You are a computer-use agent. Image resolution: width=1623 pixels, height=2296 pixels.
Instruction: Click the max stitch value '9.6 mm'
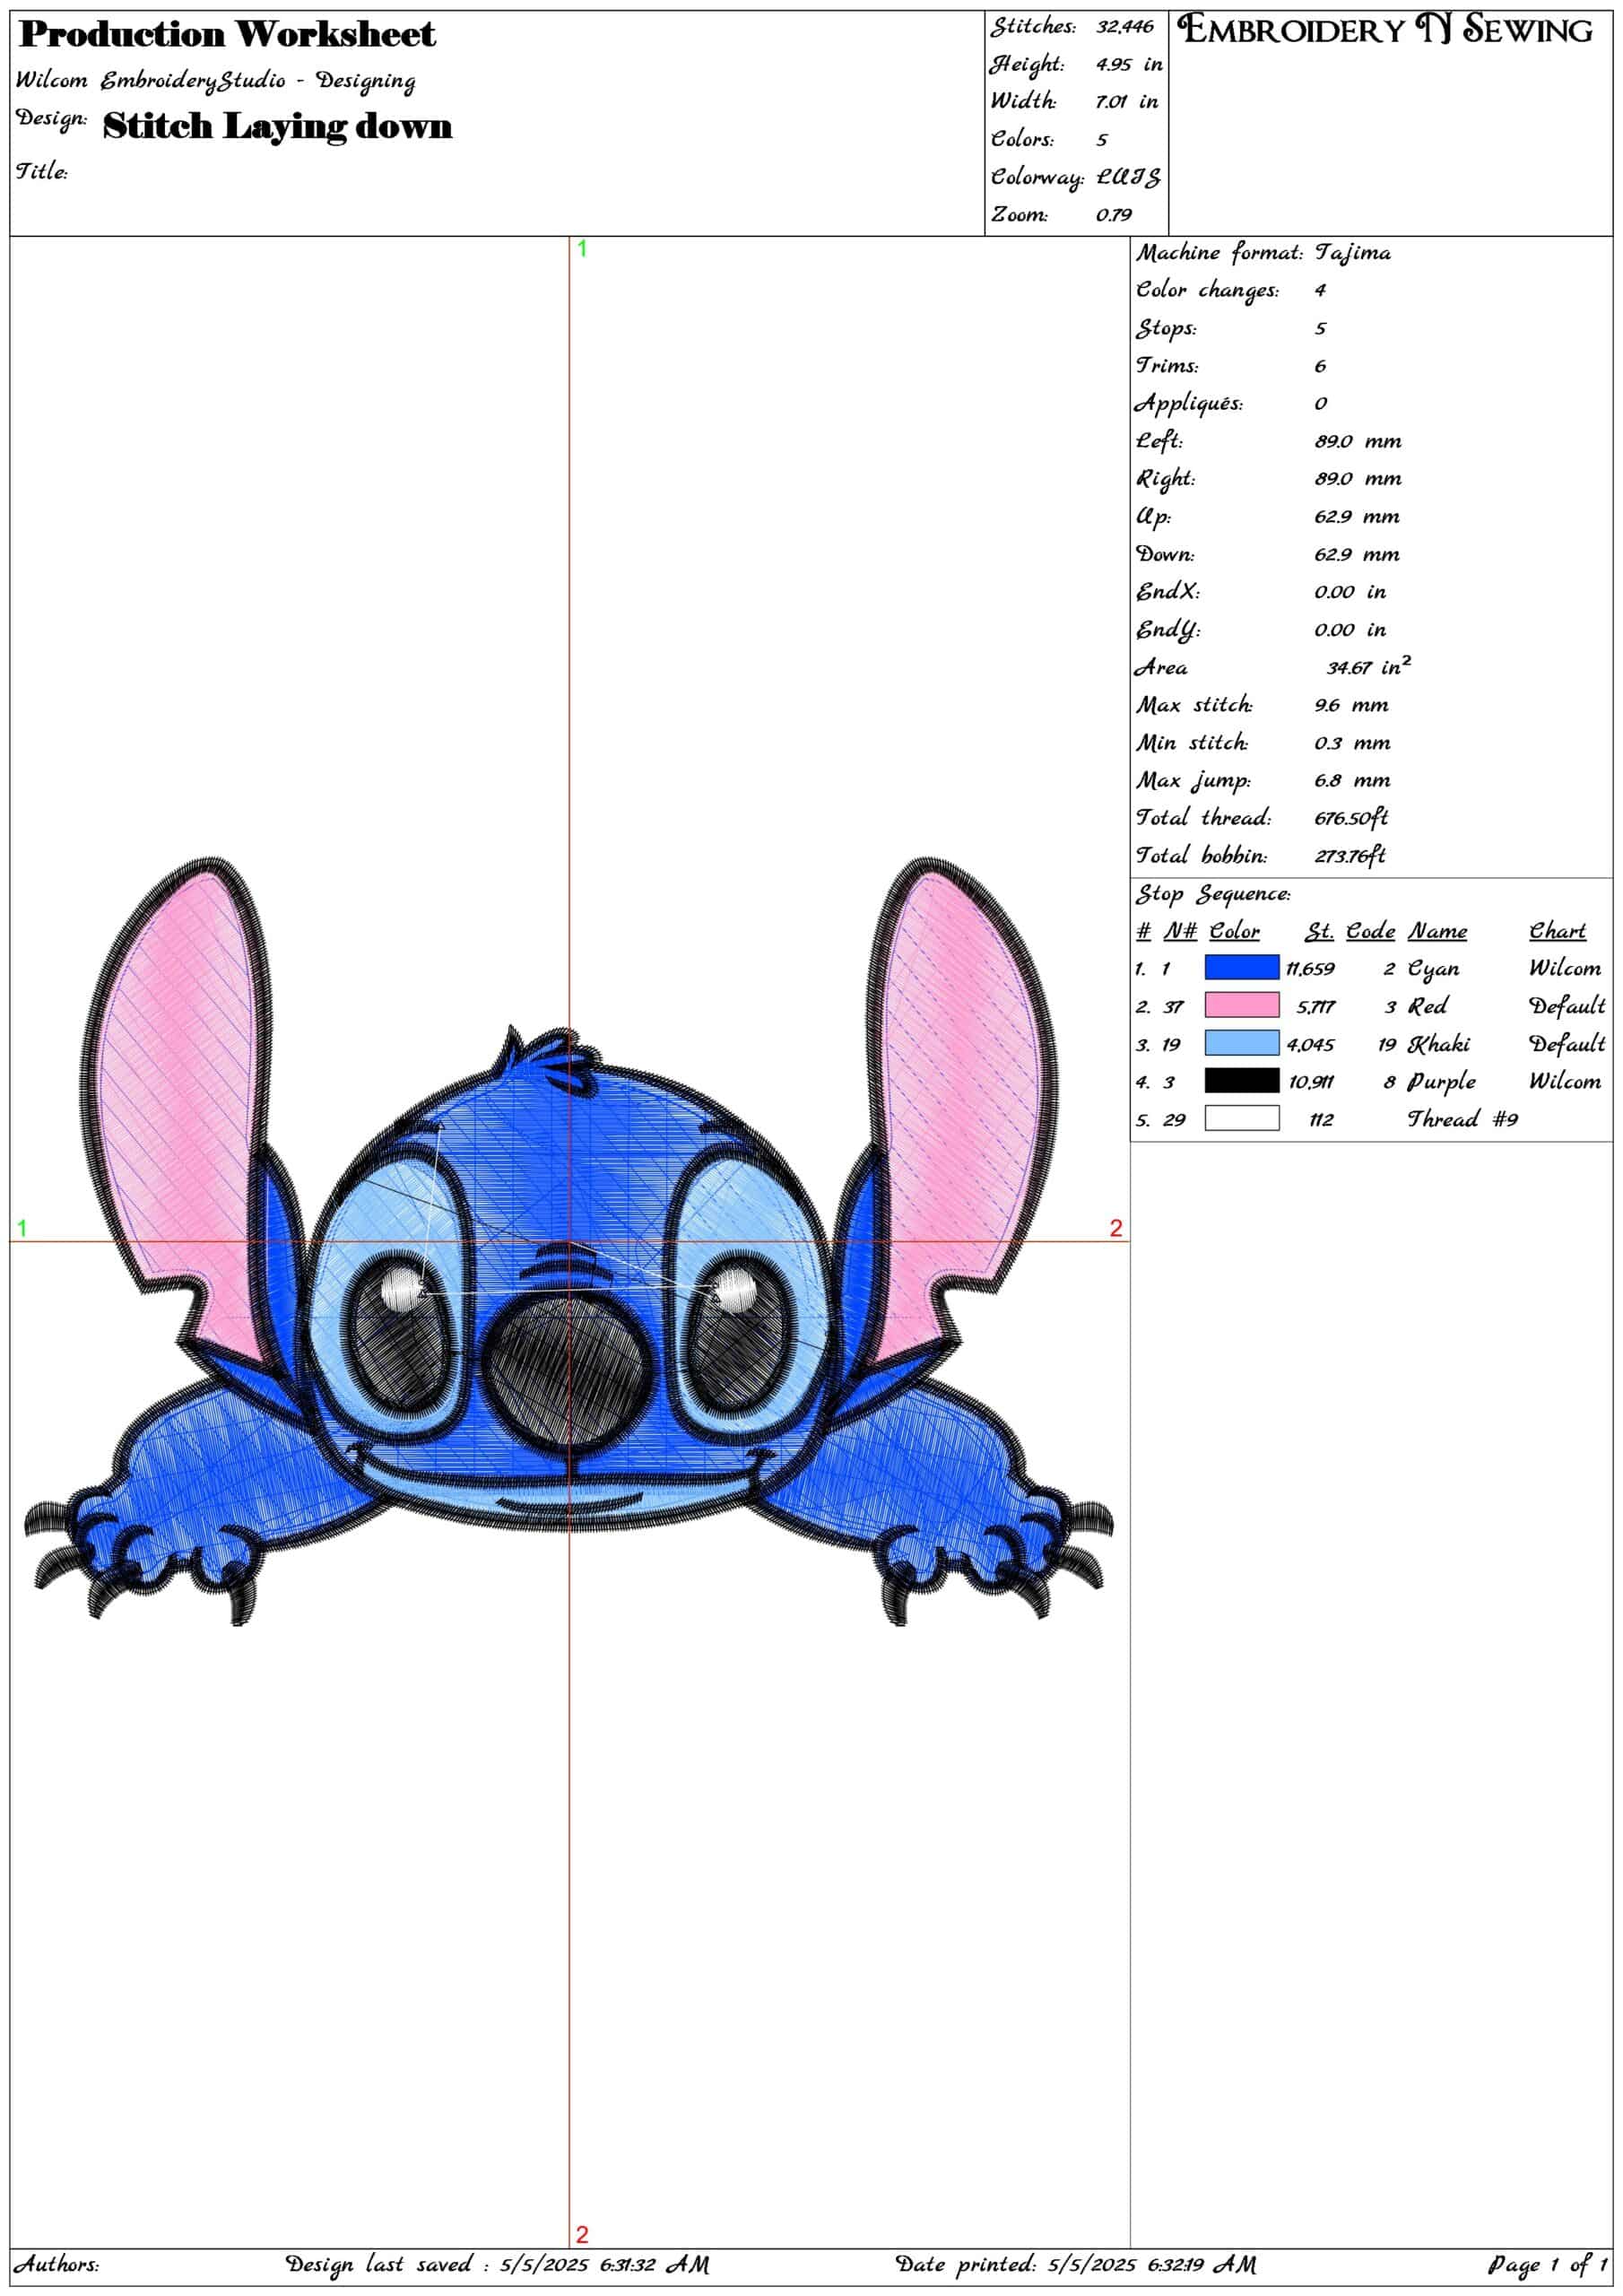(x=1351, y=705)
